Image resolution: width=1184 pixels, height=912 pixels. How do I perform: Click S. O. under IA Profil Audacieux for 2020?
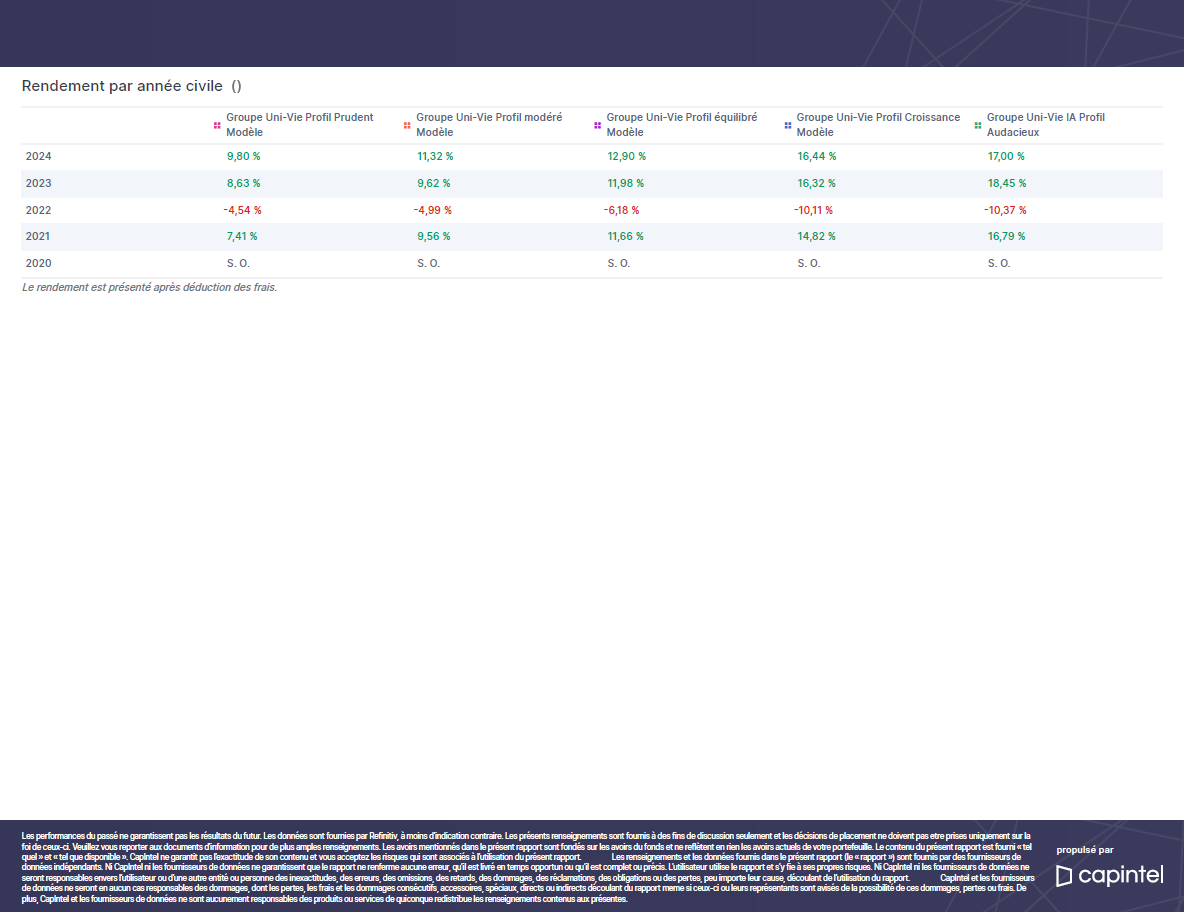[x=999, y=263]
